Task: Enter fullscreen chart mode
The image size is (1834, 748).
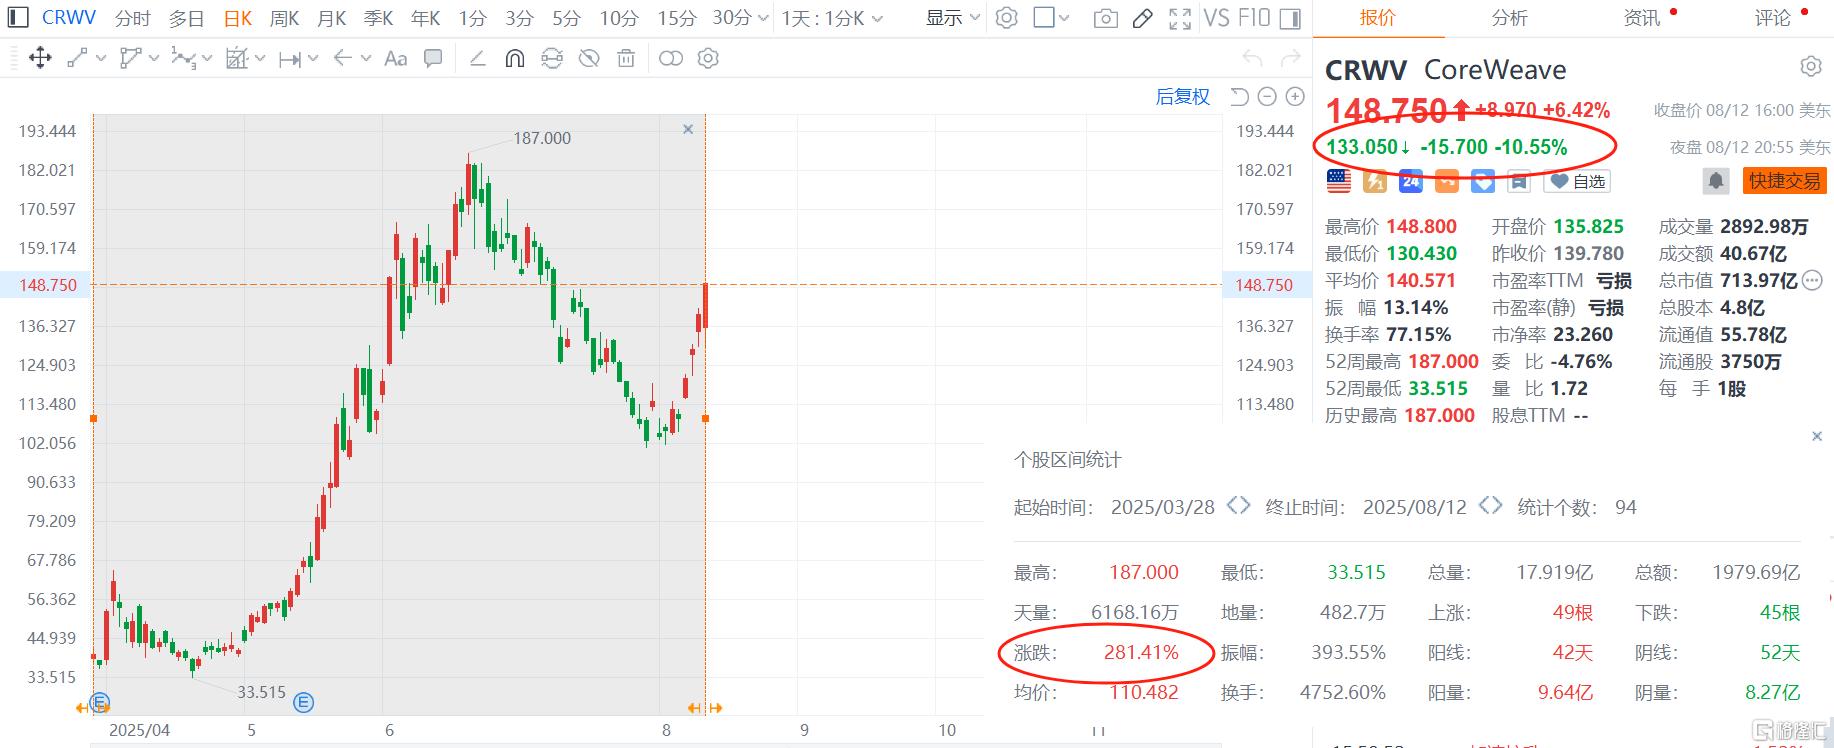Action: (1180, 18)
